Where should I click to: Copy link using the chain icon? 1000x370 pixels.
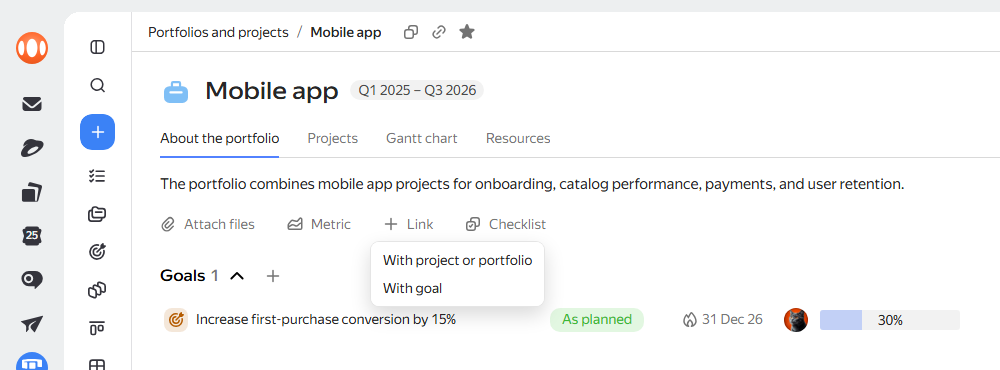(x=439, y=32)
